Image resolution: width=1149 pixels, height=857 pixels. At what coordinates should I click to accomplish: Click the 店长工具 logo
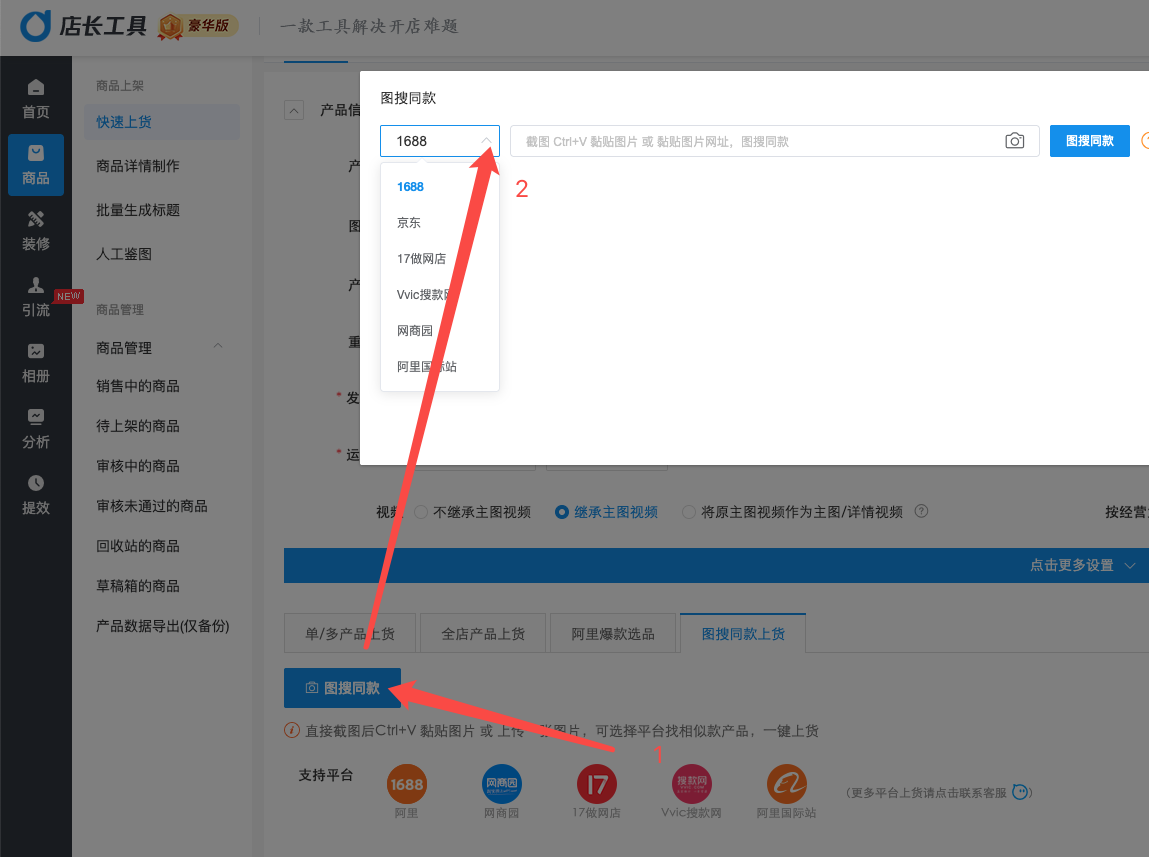(x=83, y=26)
